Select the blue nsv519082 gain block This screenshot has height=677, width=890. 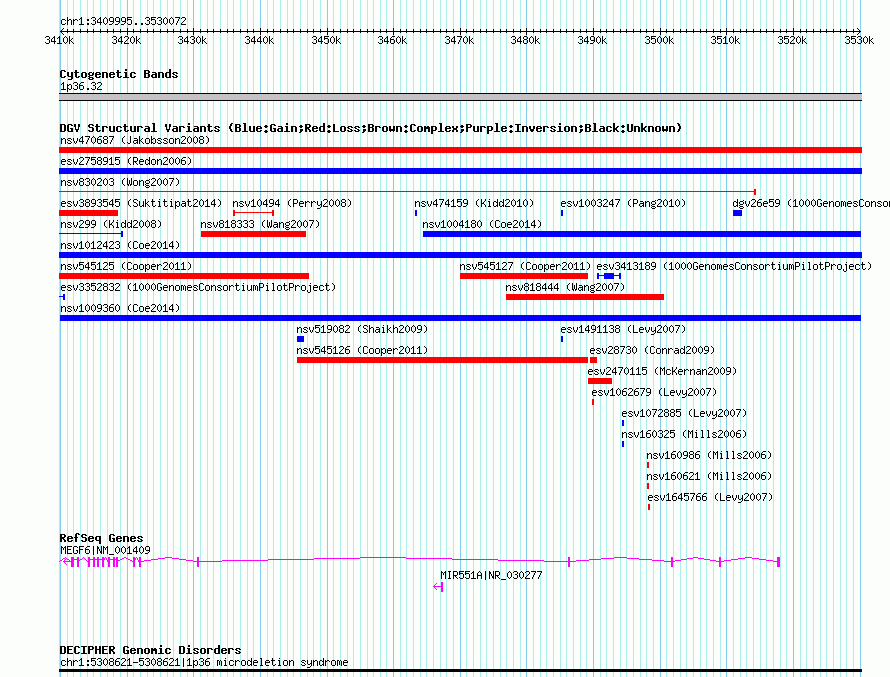[300, 339]
